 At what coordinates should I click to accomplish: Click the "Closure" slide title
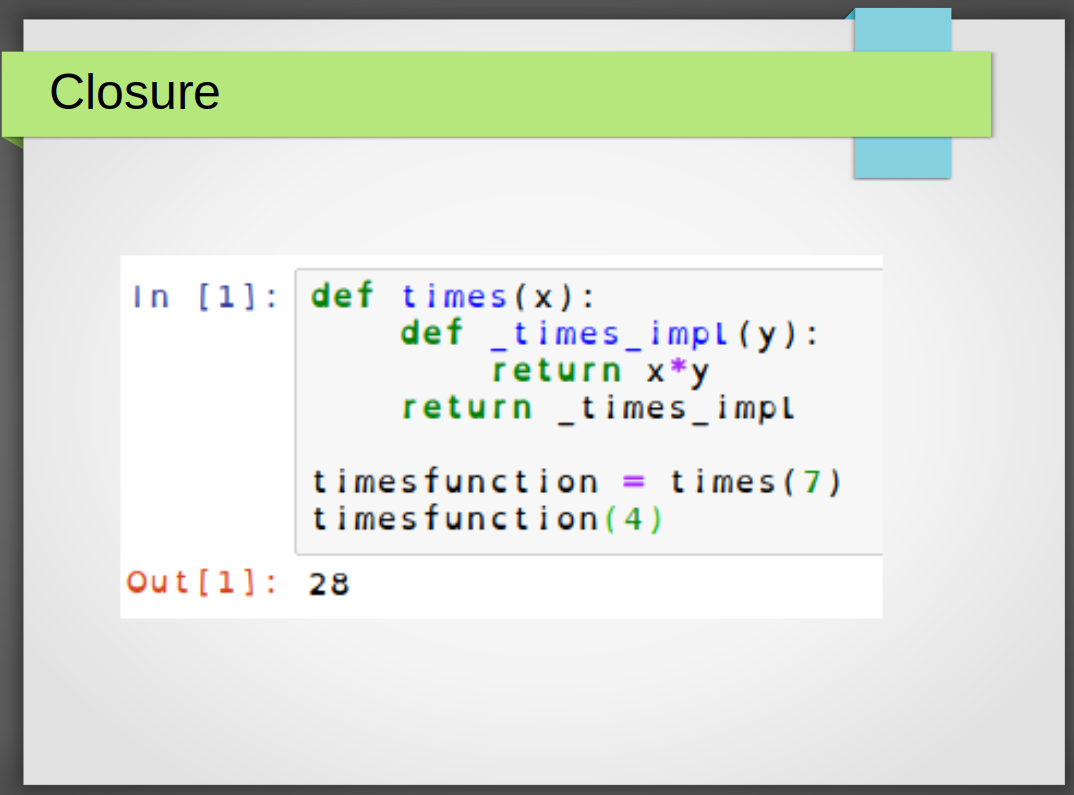[x=135, y=92]
